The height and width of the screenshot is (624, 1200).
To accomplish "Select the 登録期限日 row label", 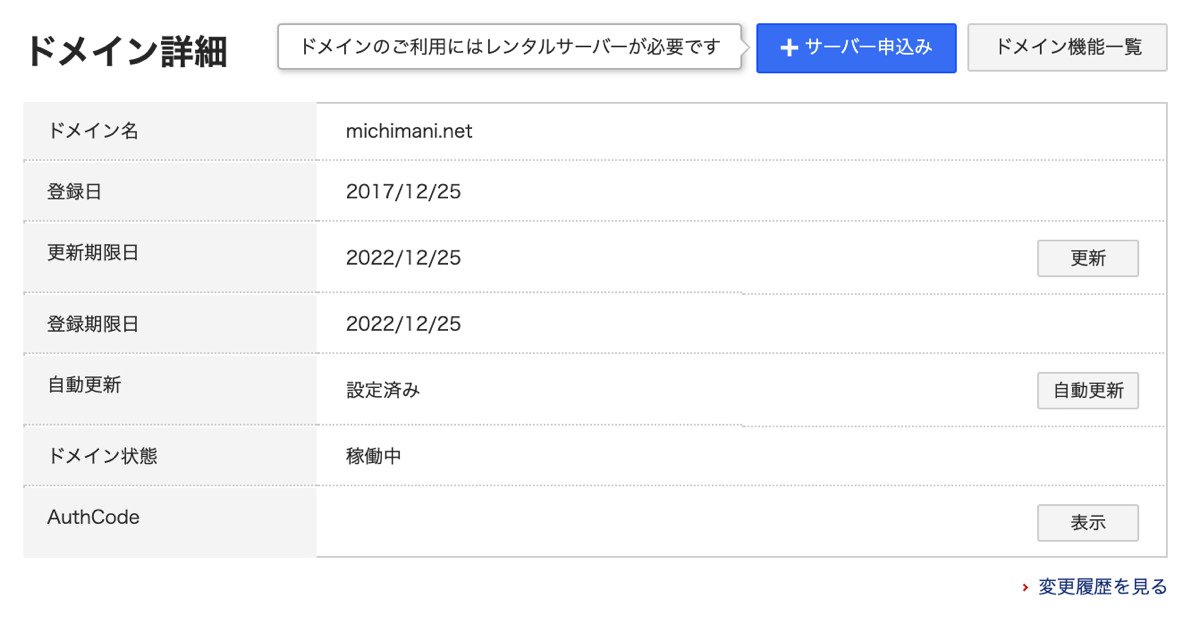I will [92, 323].
